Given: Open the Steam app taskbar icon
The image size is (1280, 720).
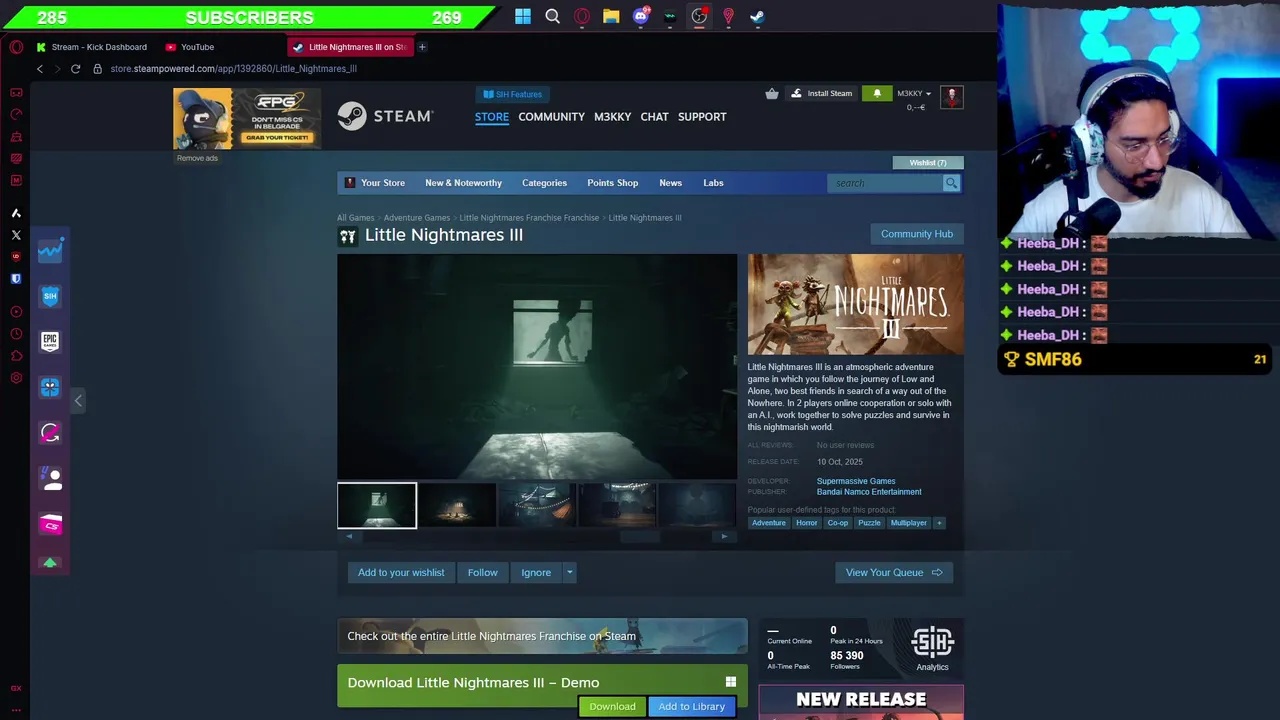Looking at the screenshot, I should click(x=758, y=16).
